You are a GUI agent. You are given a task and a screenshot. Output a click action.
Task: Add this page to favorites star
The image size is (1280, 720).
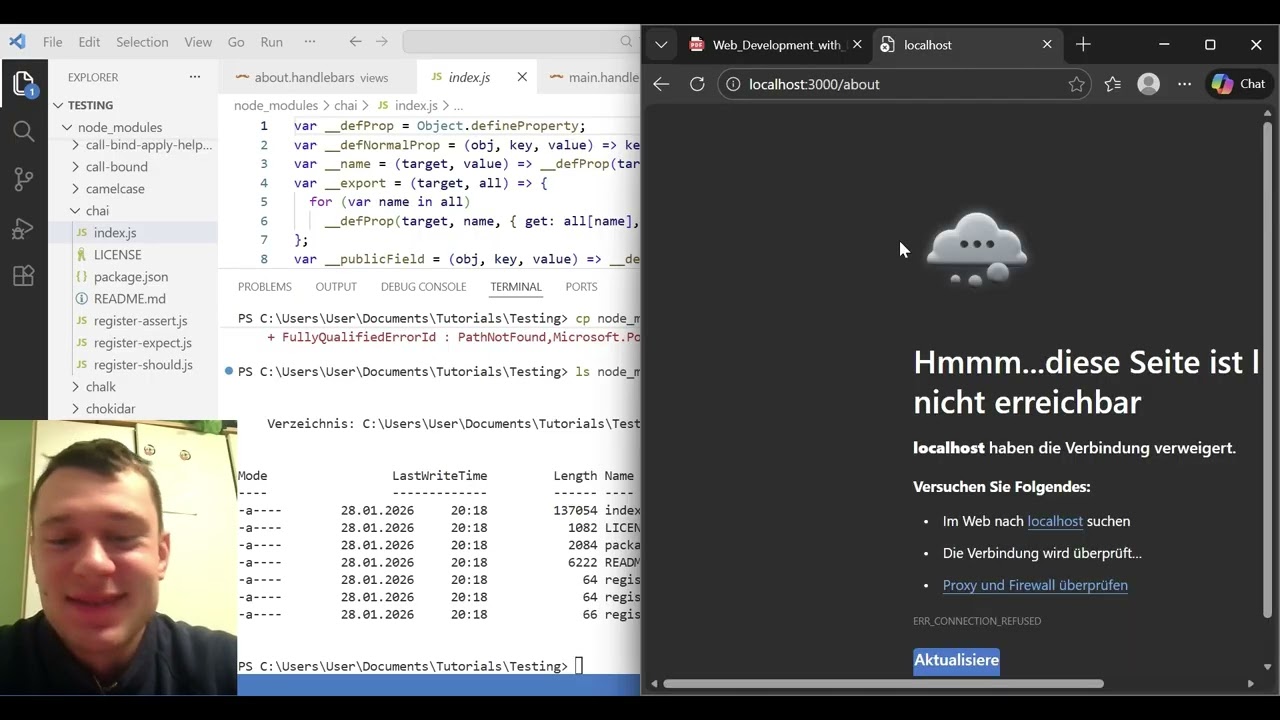point(1076,84)
